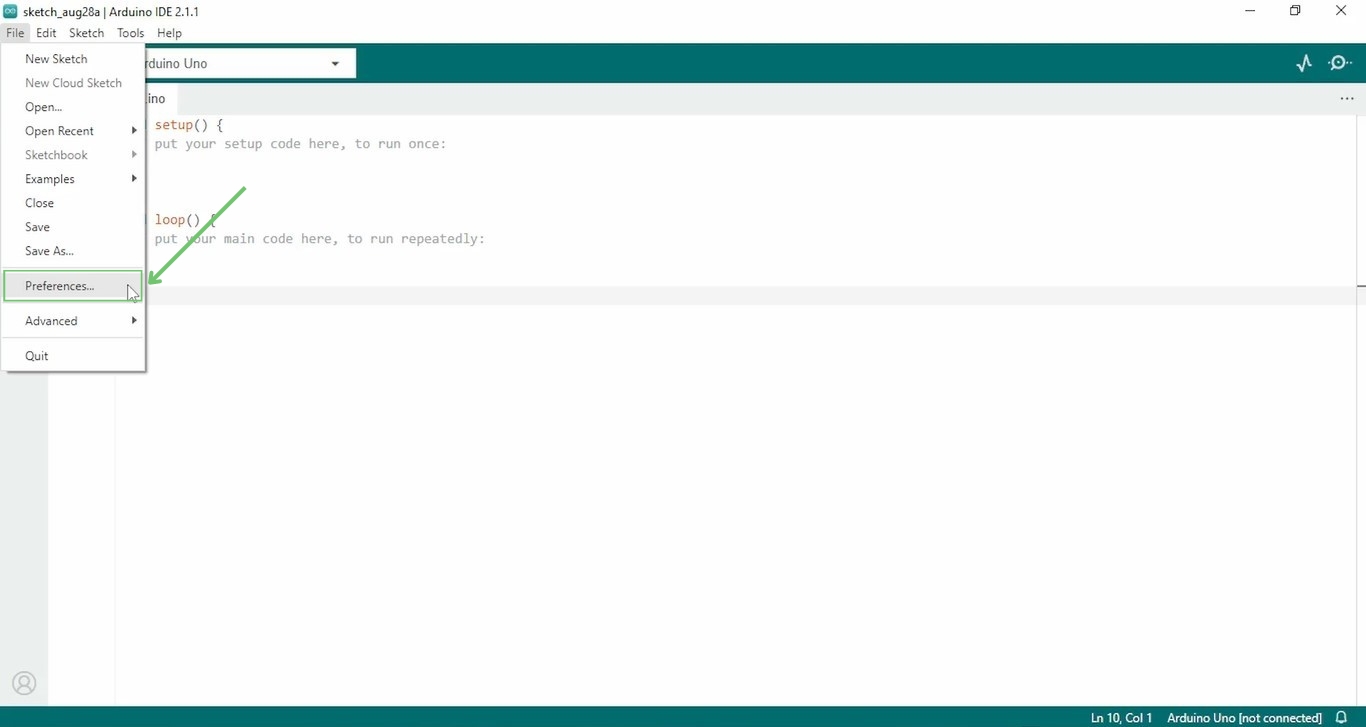The height and width of the screenshot is (727, 1366).
Task: Open the Edit menu
Action: 46,32
